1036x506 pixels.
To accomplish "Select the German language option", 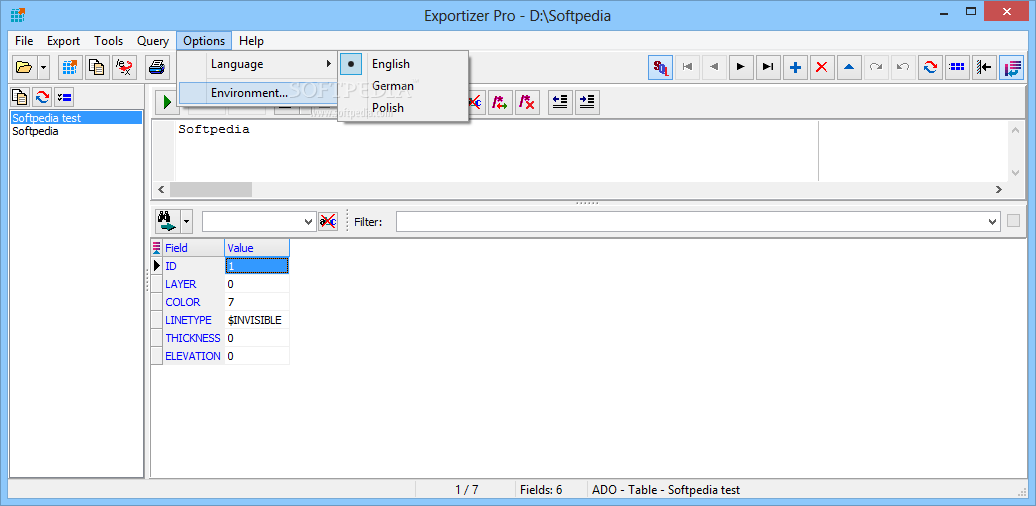I will [x=404, y=86].
